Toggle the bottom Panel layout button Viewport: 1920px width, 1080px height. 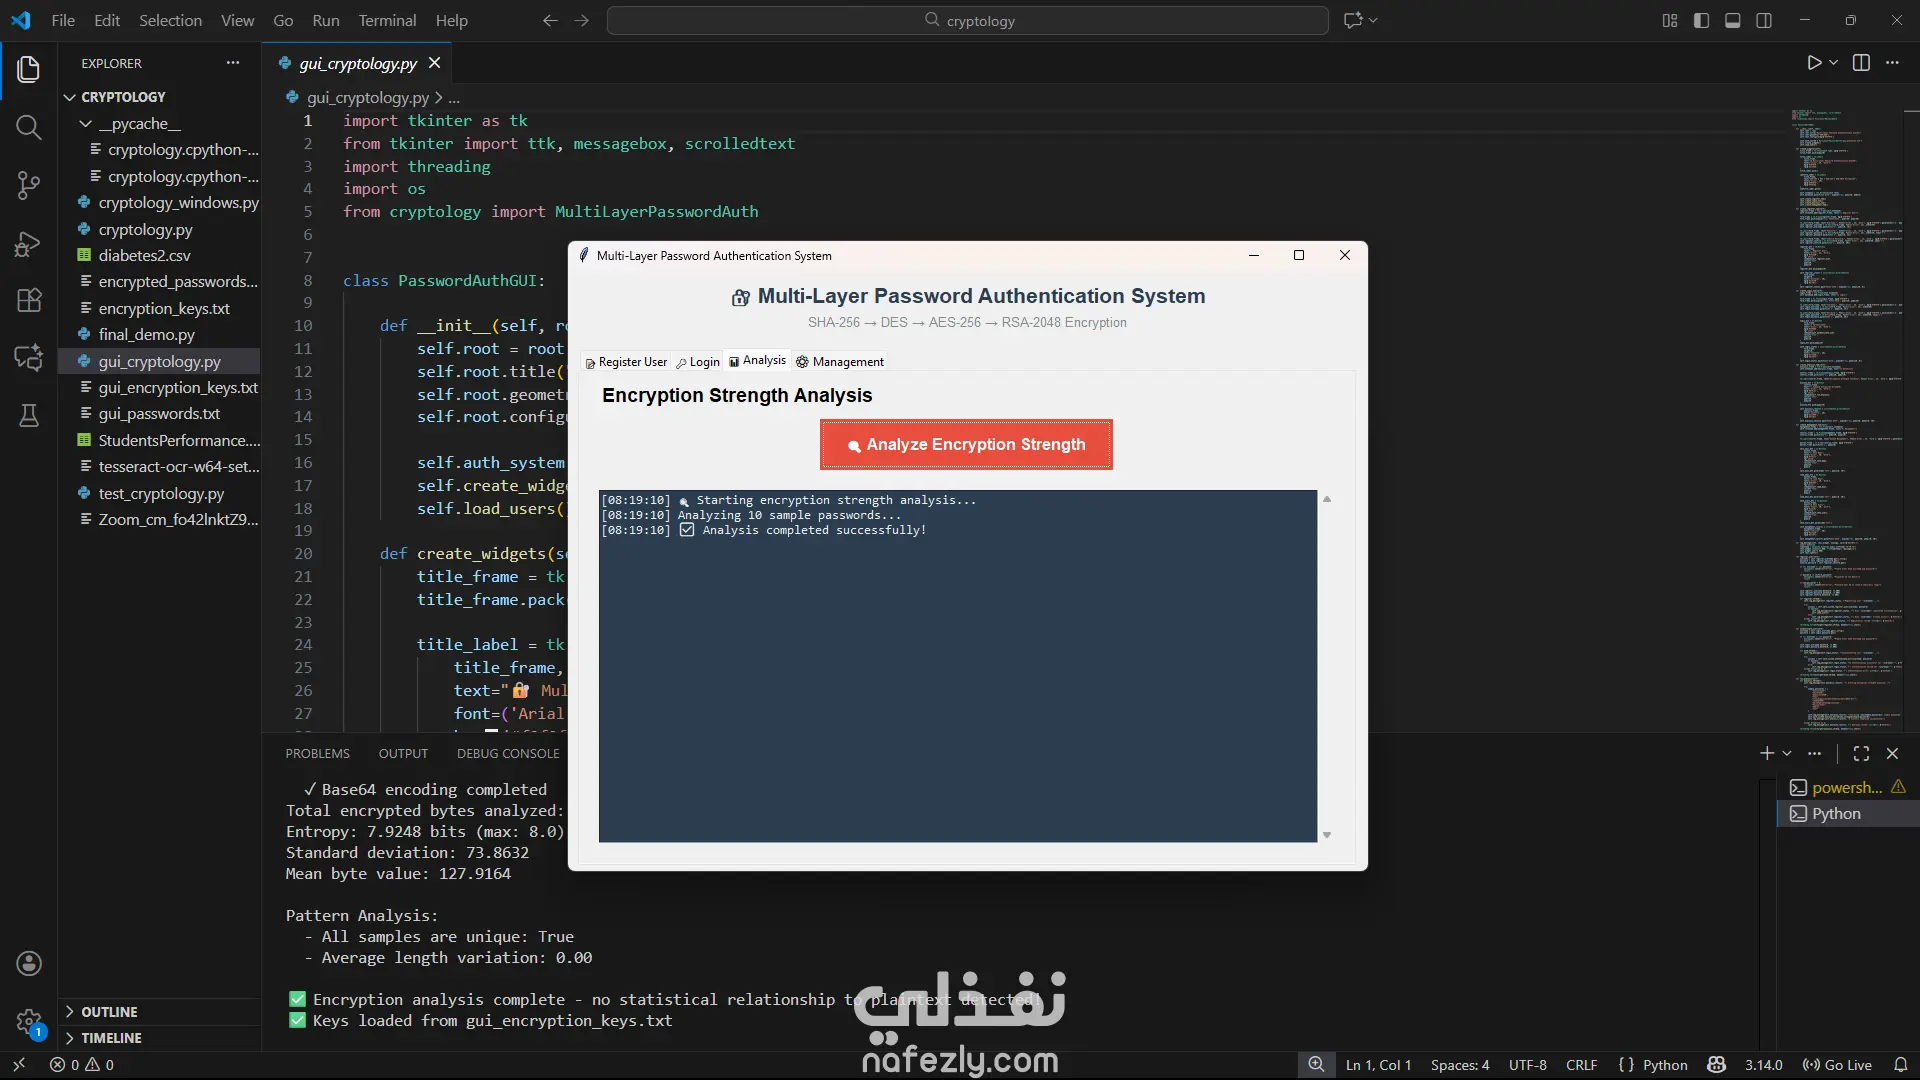pos(1733,20)
